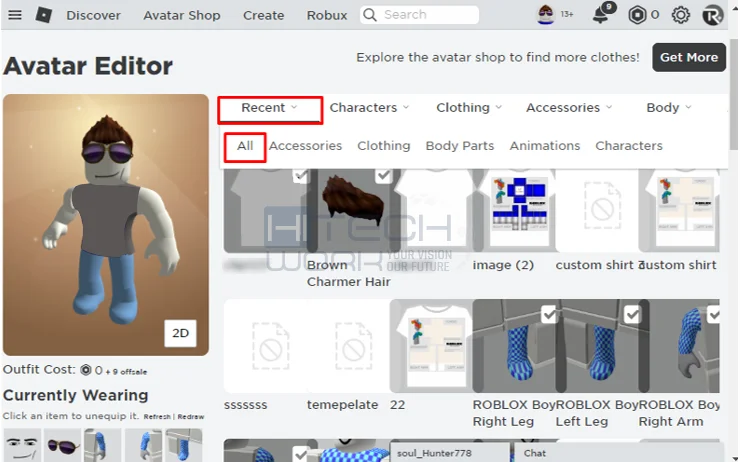The width and height of the screenshot is (740, 462).
Task: Click the round R icon at far right
Action: pyautogui.click(x=713, y=15)
